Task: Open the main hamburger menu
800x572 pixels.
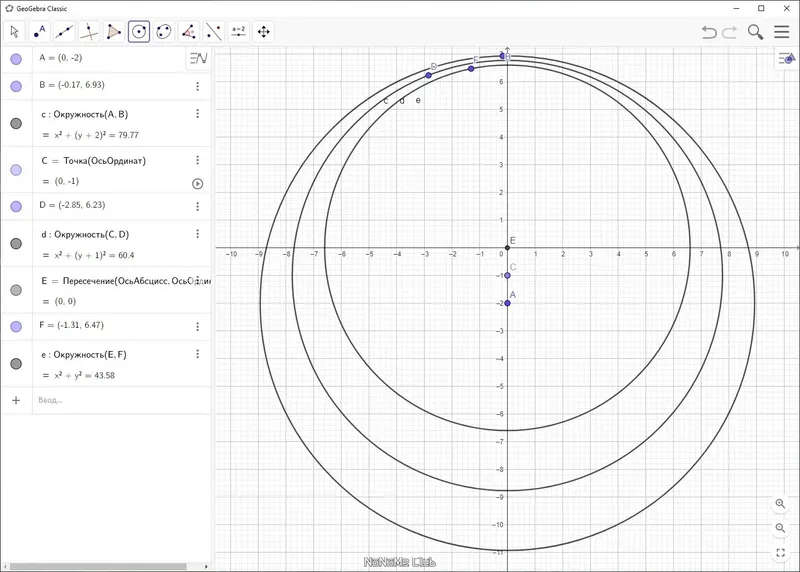Action: (782, 32)
